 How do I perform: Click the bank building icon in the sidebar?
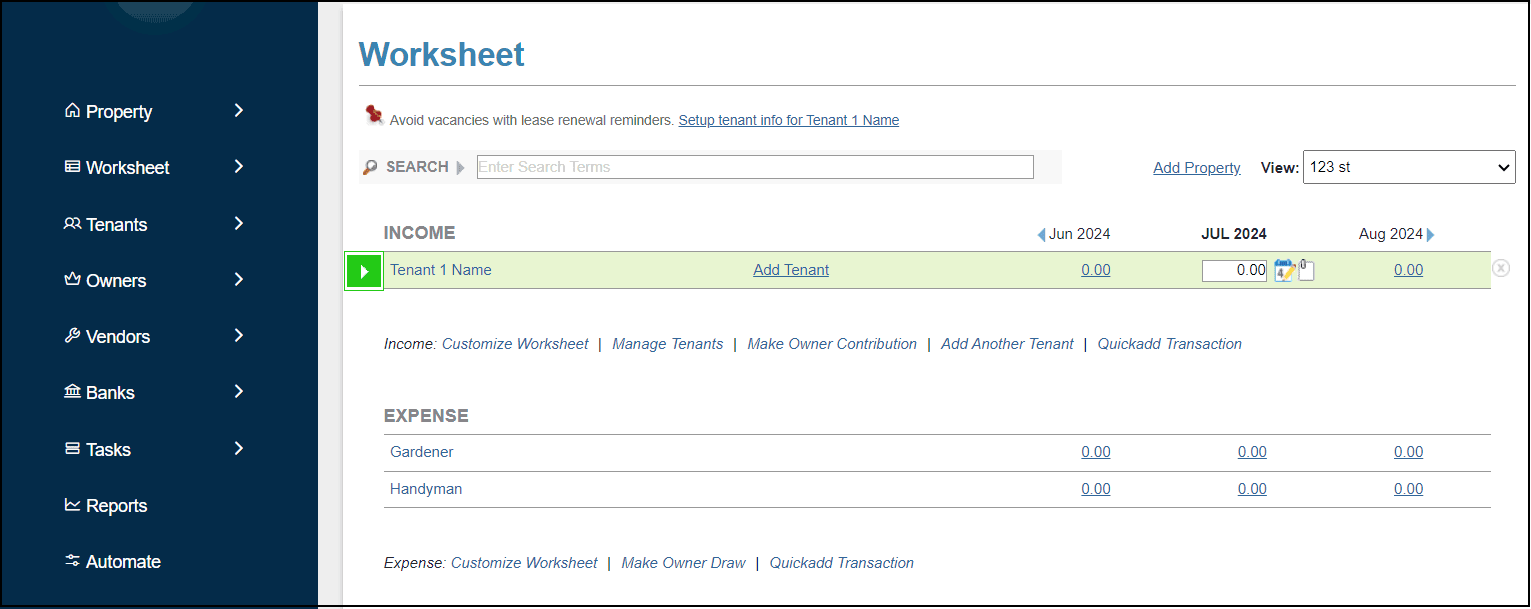72,392
